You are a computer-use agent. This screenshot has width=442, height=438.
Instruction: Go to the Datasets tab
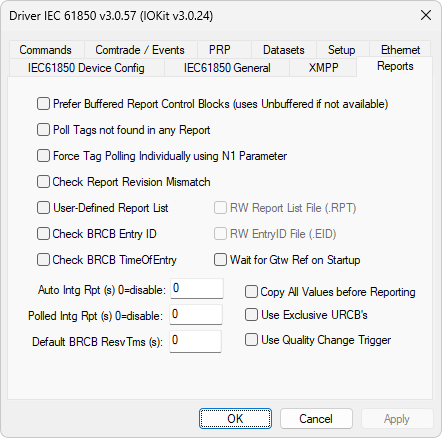pyautogui.click(x=284, y=50)
